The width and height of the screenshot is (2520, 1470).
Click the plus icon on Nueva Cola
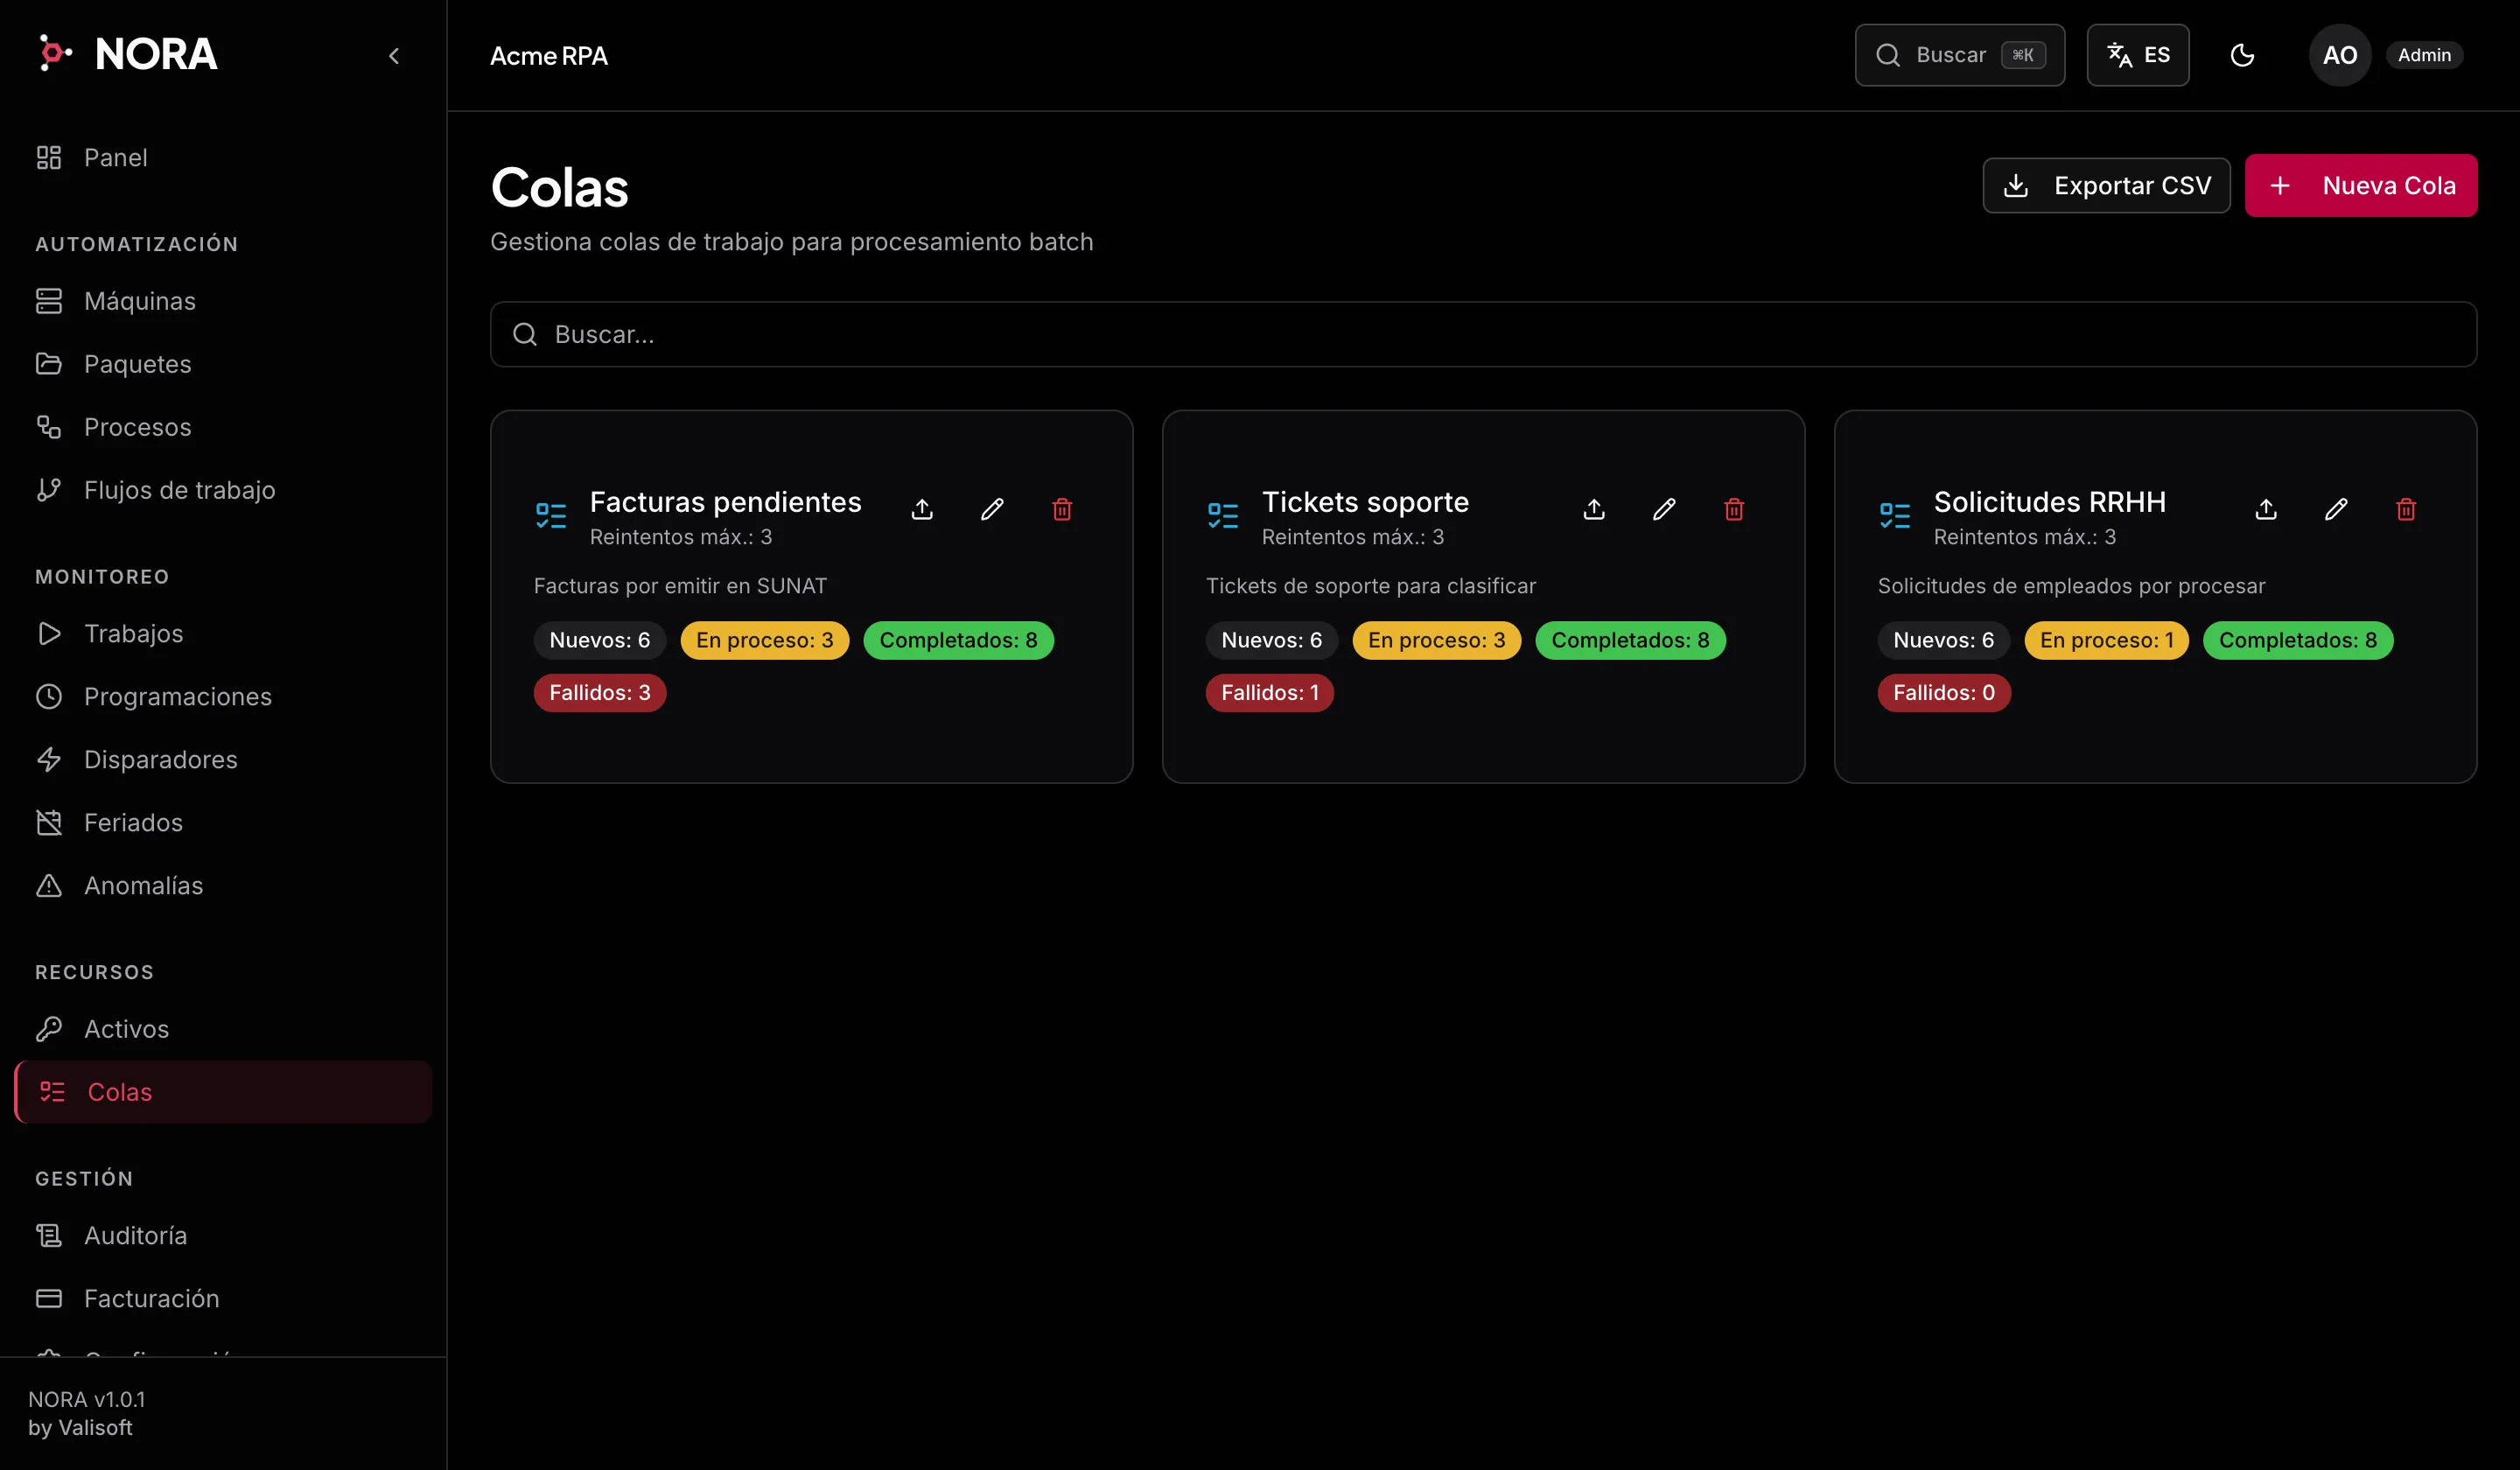click(2280, 185)
